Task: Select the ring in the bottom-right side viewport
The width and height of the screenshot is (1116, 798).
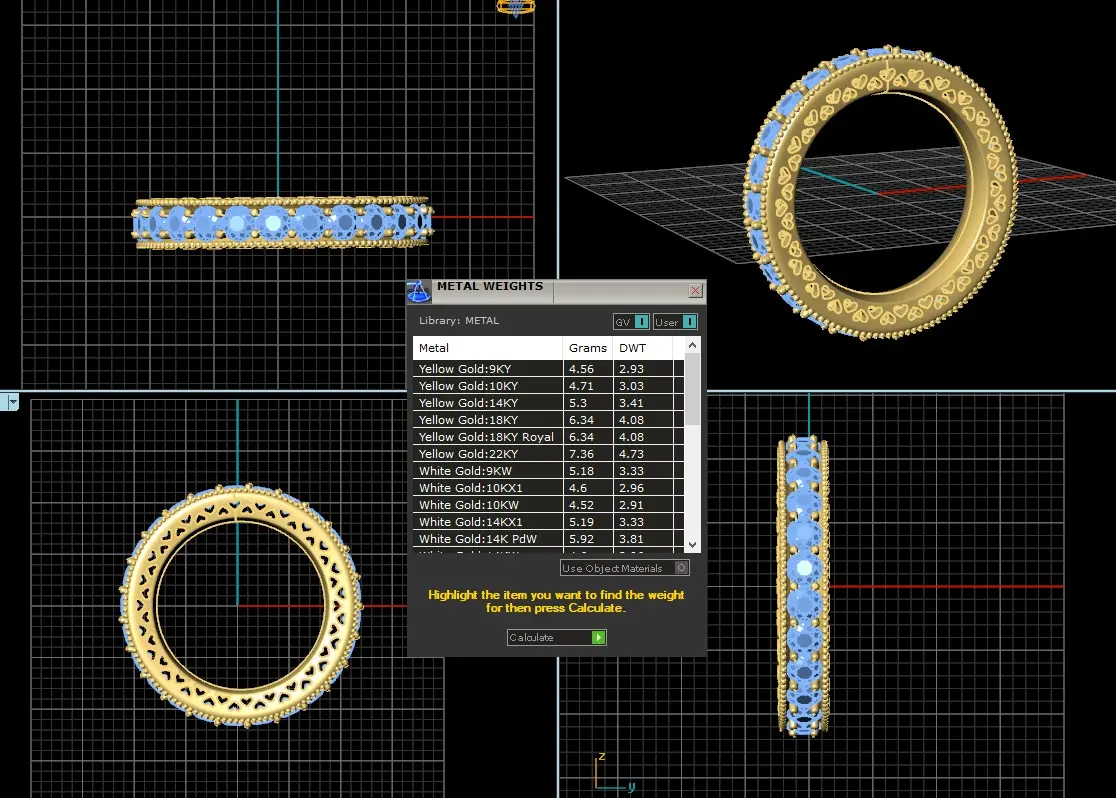Action: coord(804,585)
